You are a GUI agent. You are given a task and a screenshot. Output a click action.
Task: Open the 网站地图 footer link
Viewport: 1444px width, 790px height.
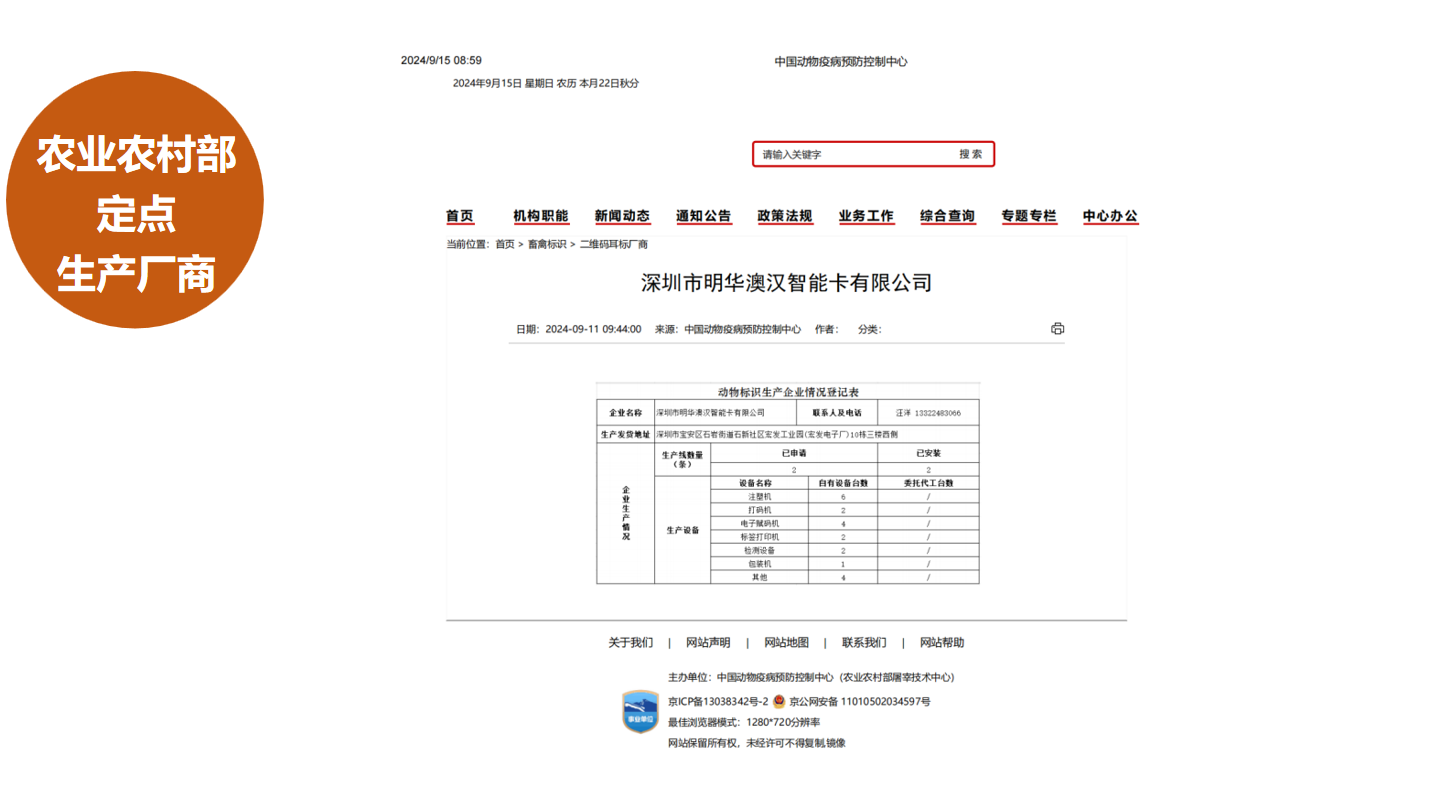tap(787, 643)
